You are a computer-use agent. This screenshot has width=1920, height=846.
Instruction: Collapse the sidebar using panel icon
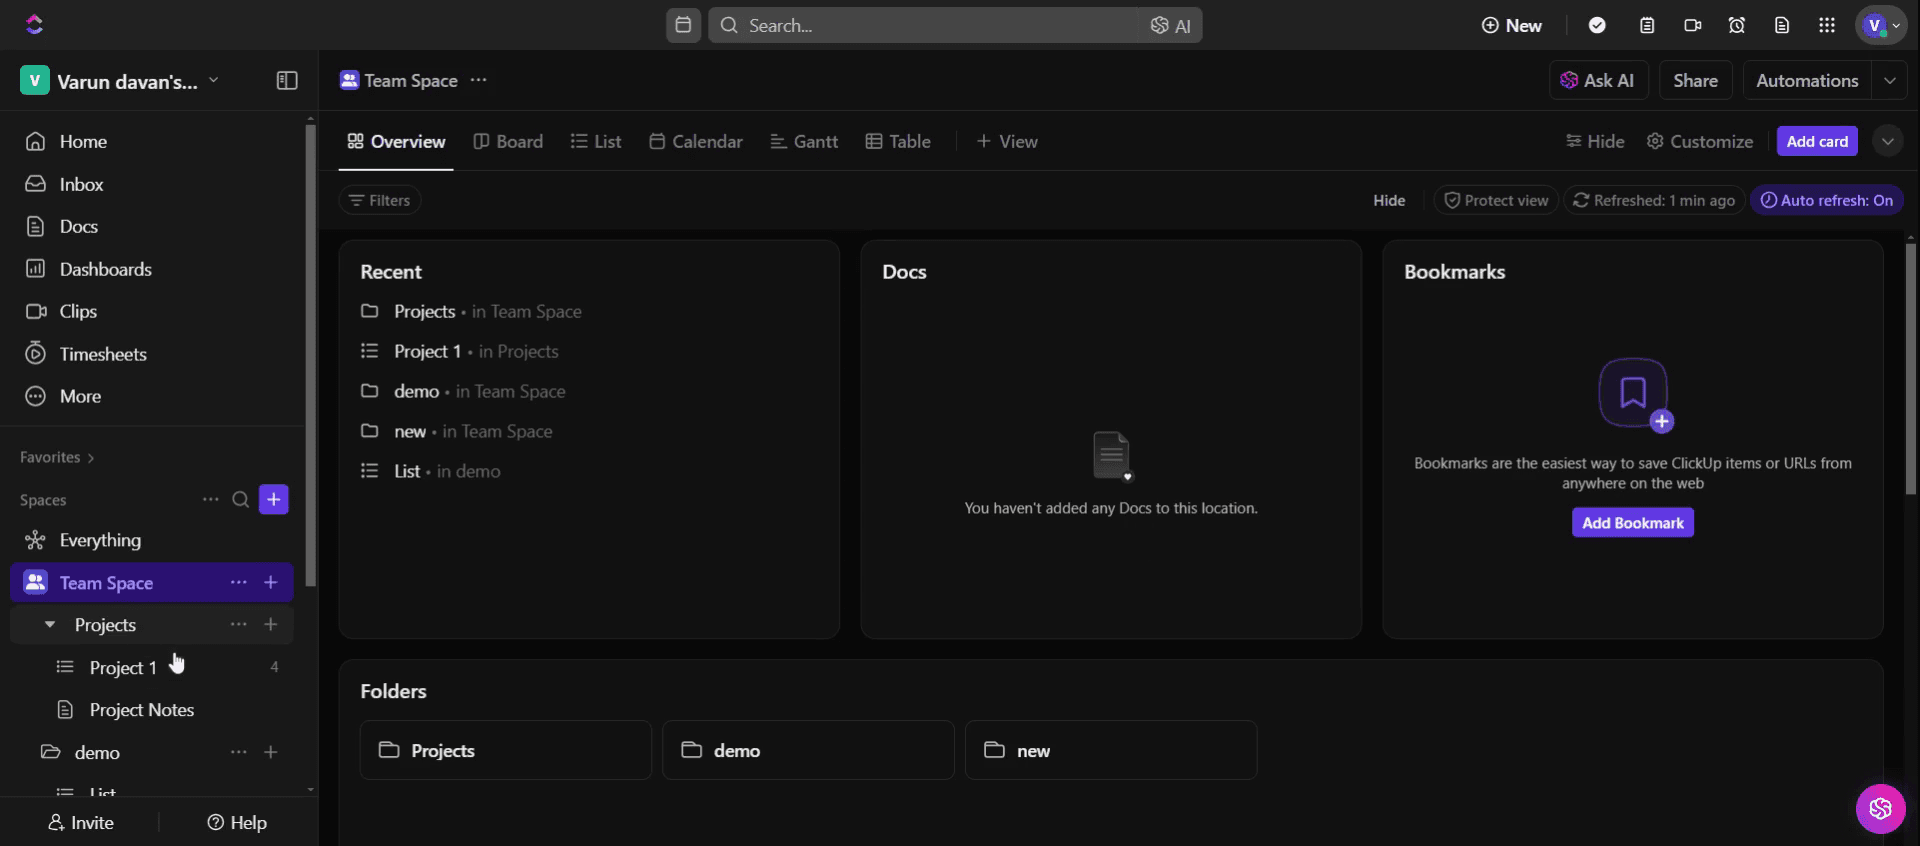[x=287, y=81]
